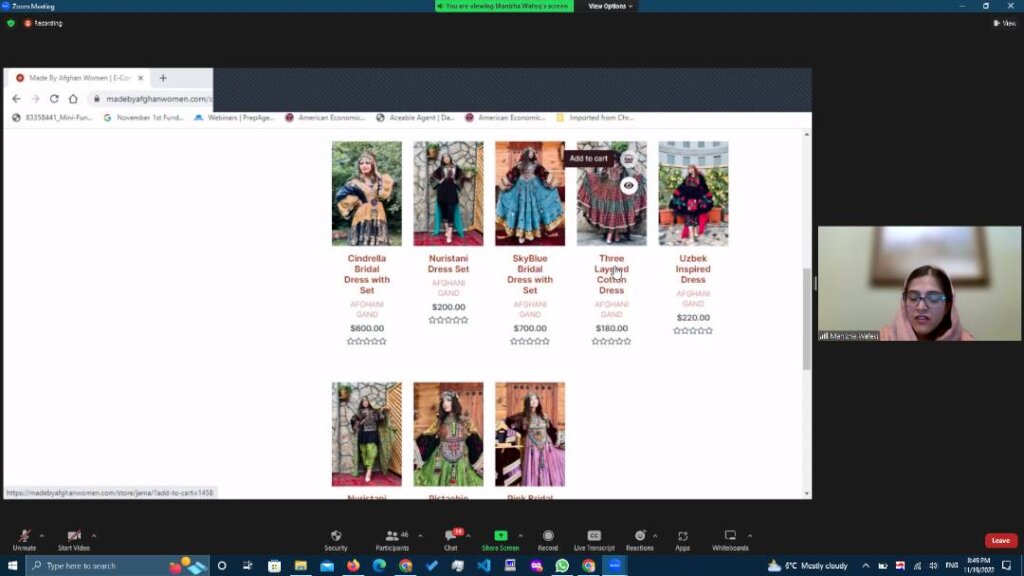The height and width of the screenshot is (576, 1024).
Task: Open a new browser tab
Action: [x=163, y=78]
